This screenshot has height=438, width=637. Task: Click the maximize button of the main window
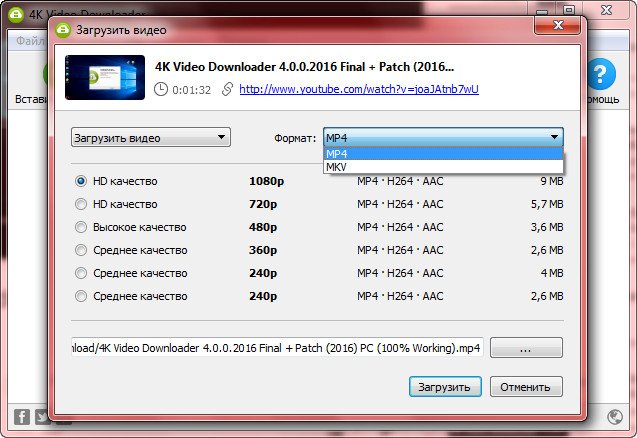point(570,10)
